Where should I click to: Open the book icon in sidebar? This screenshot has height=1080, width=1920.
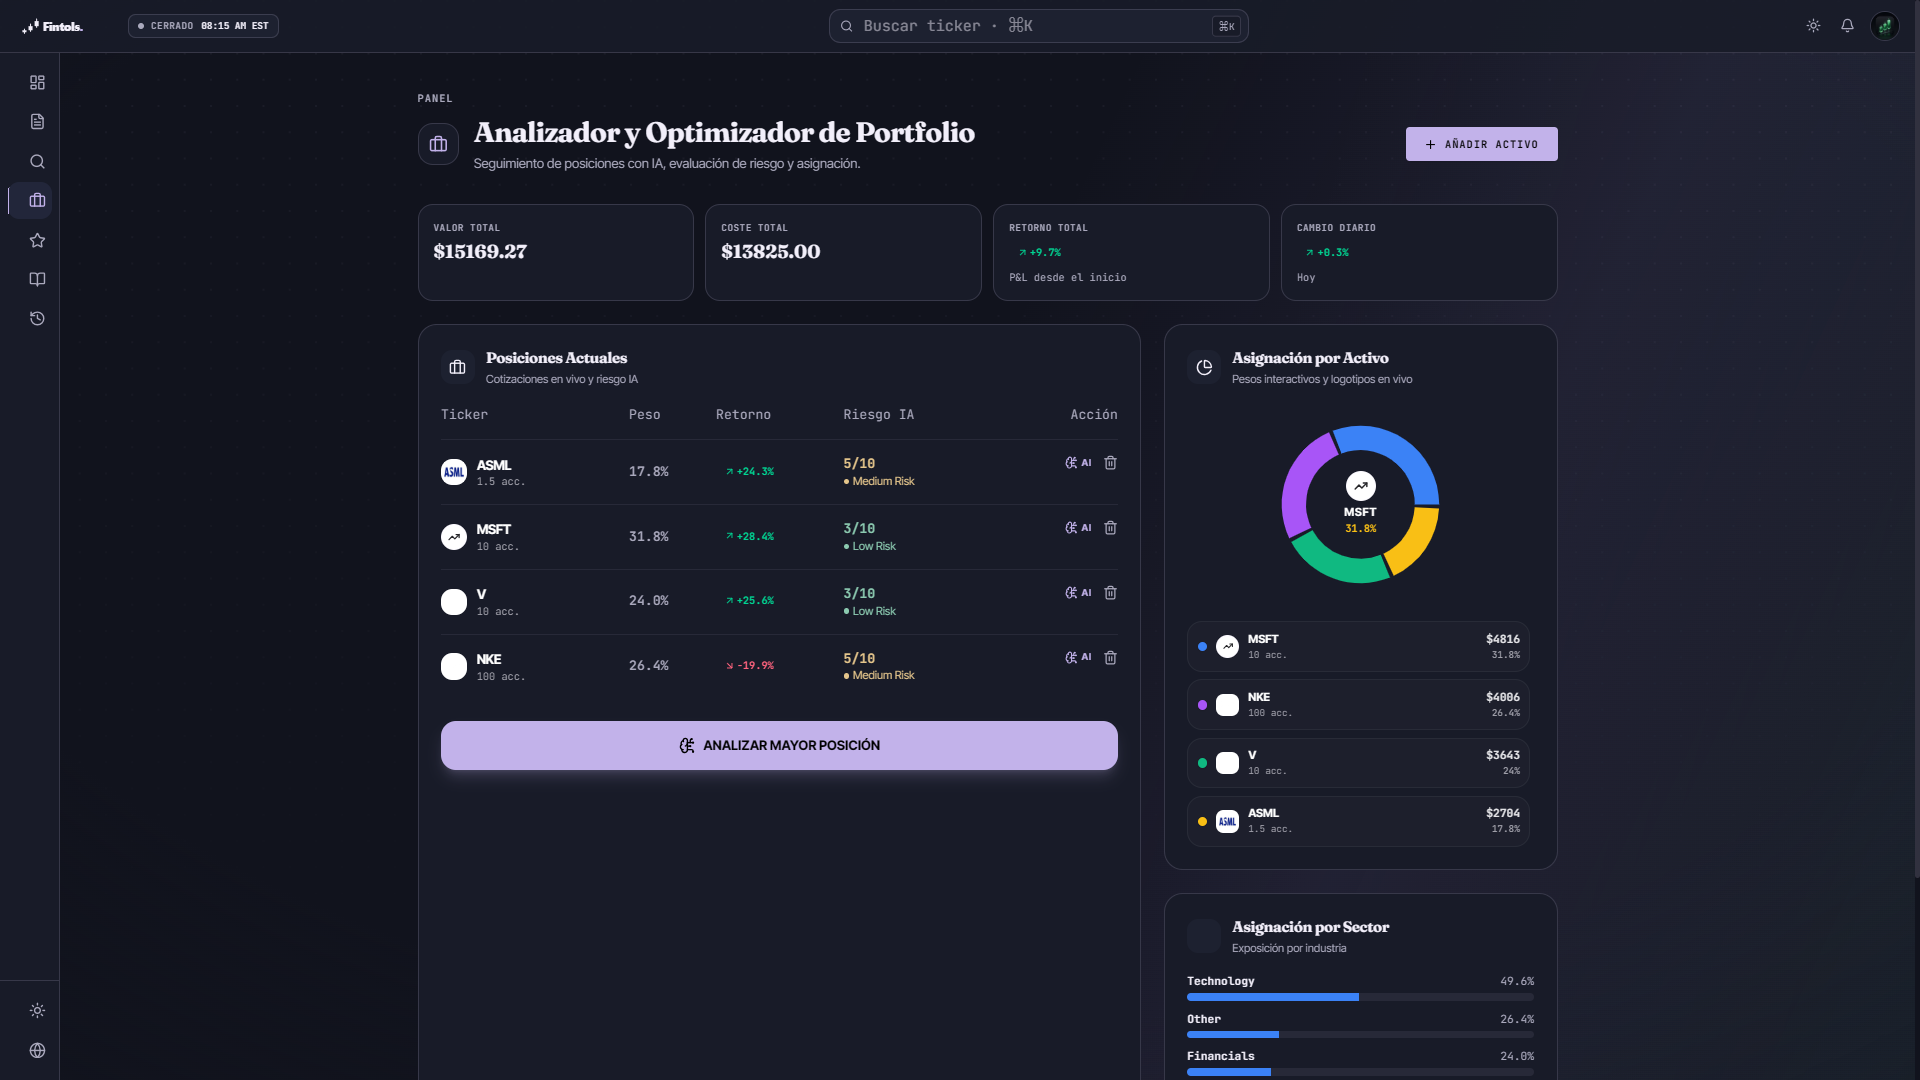[37, 280]
